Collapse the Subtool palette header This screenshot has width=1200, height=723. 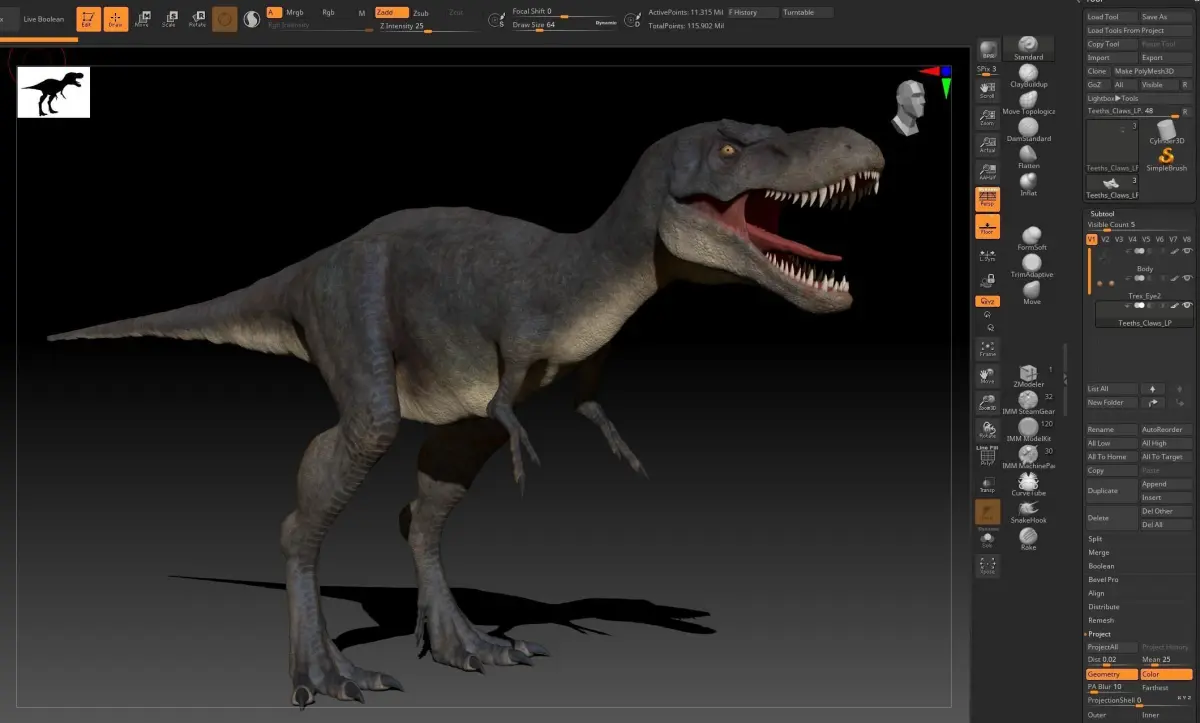point(1102,214)
